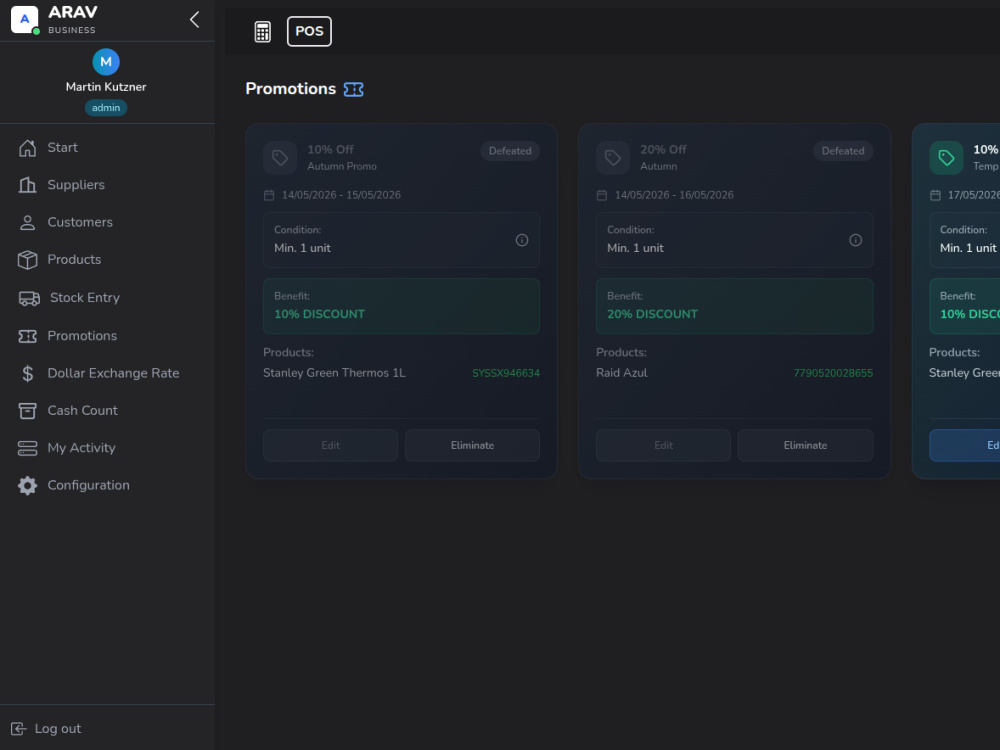Click the Raid Azul product name
Screen dimensions: 1000x750
(622, 373)
